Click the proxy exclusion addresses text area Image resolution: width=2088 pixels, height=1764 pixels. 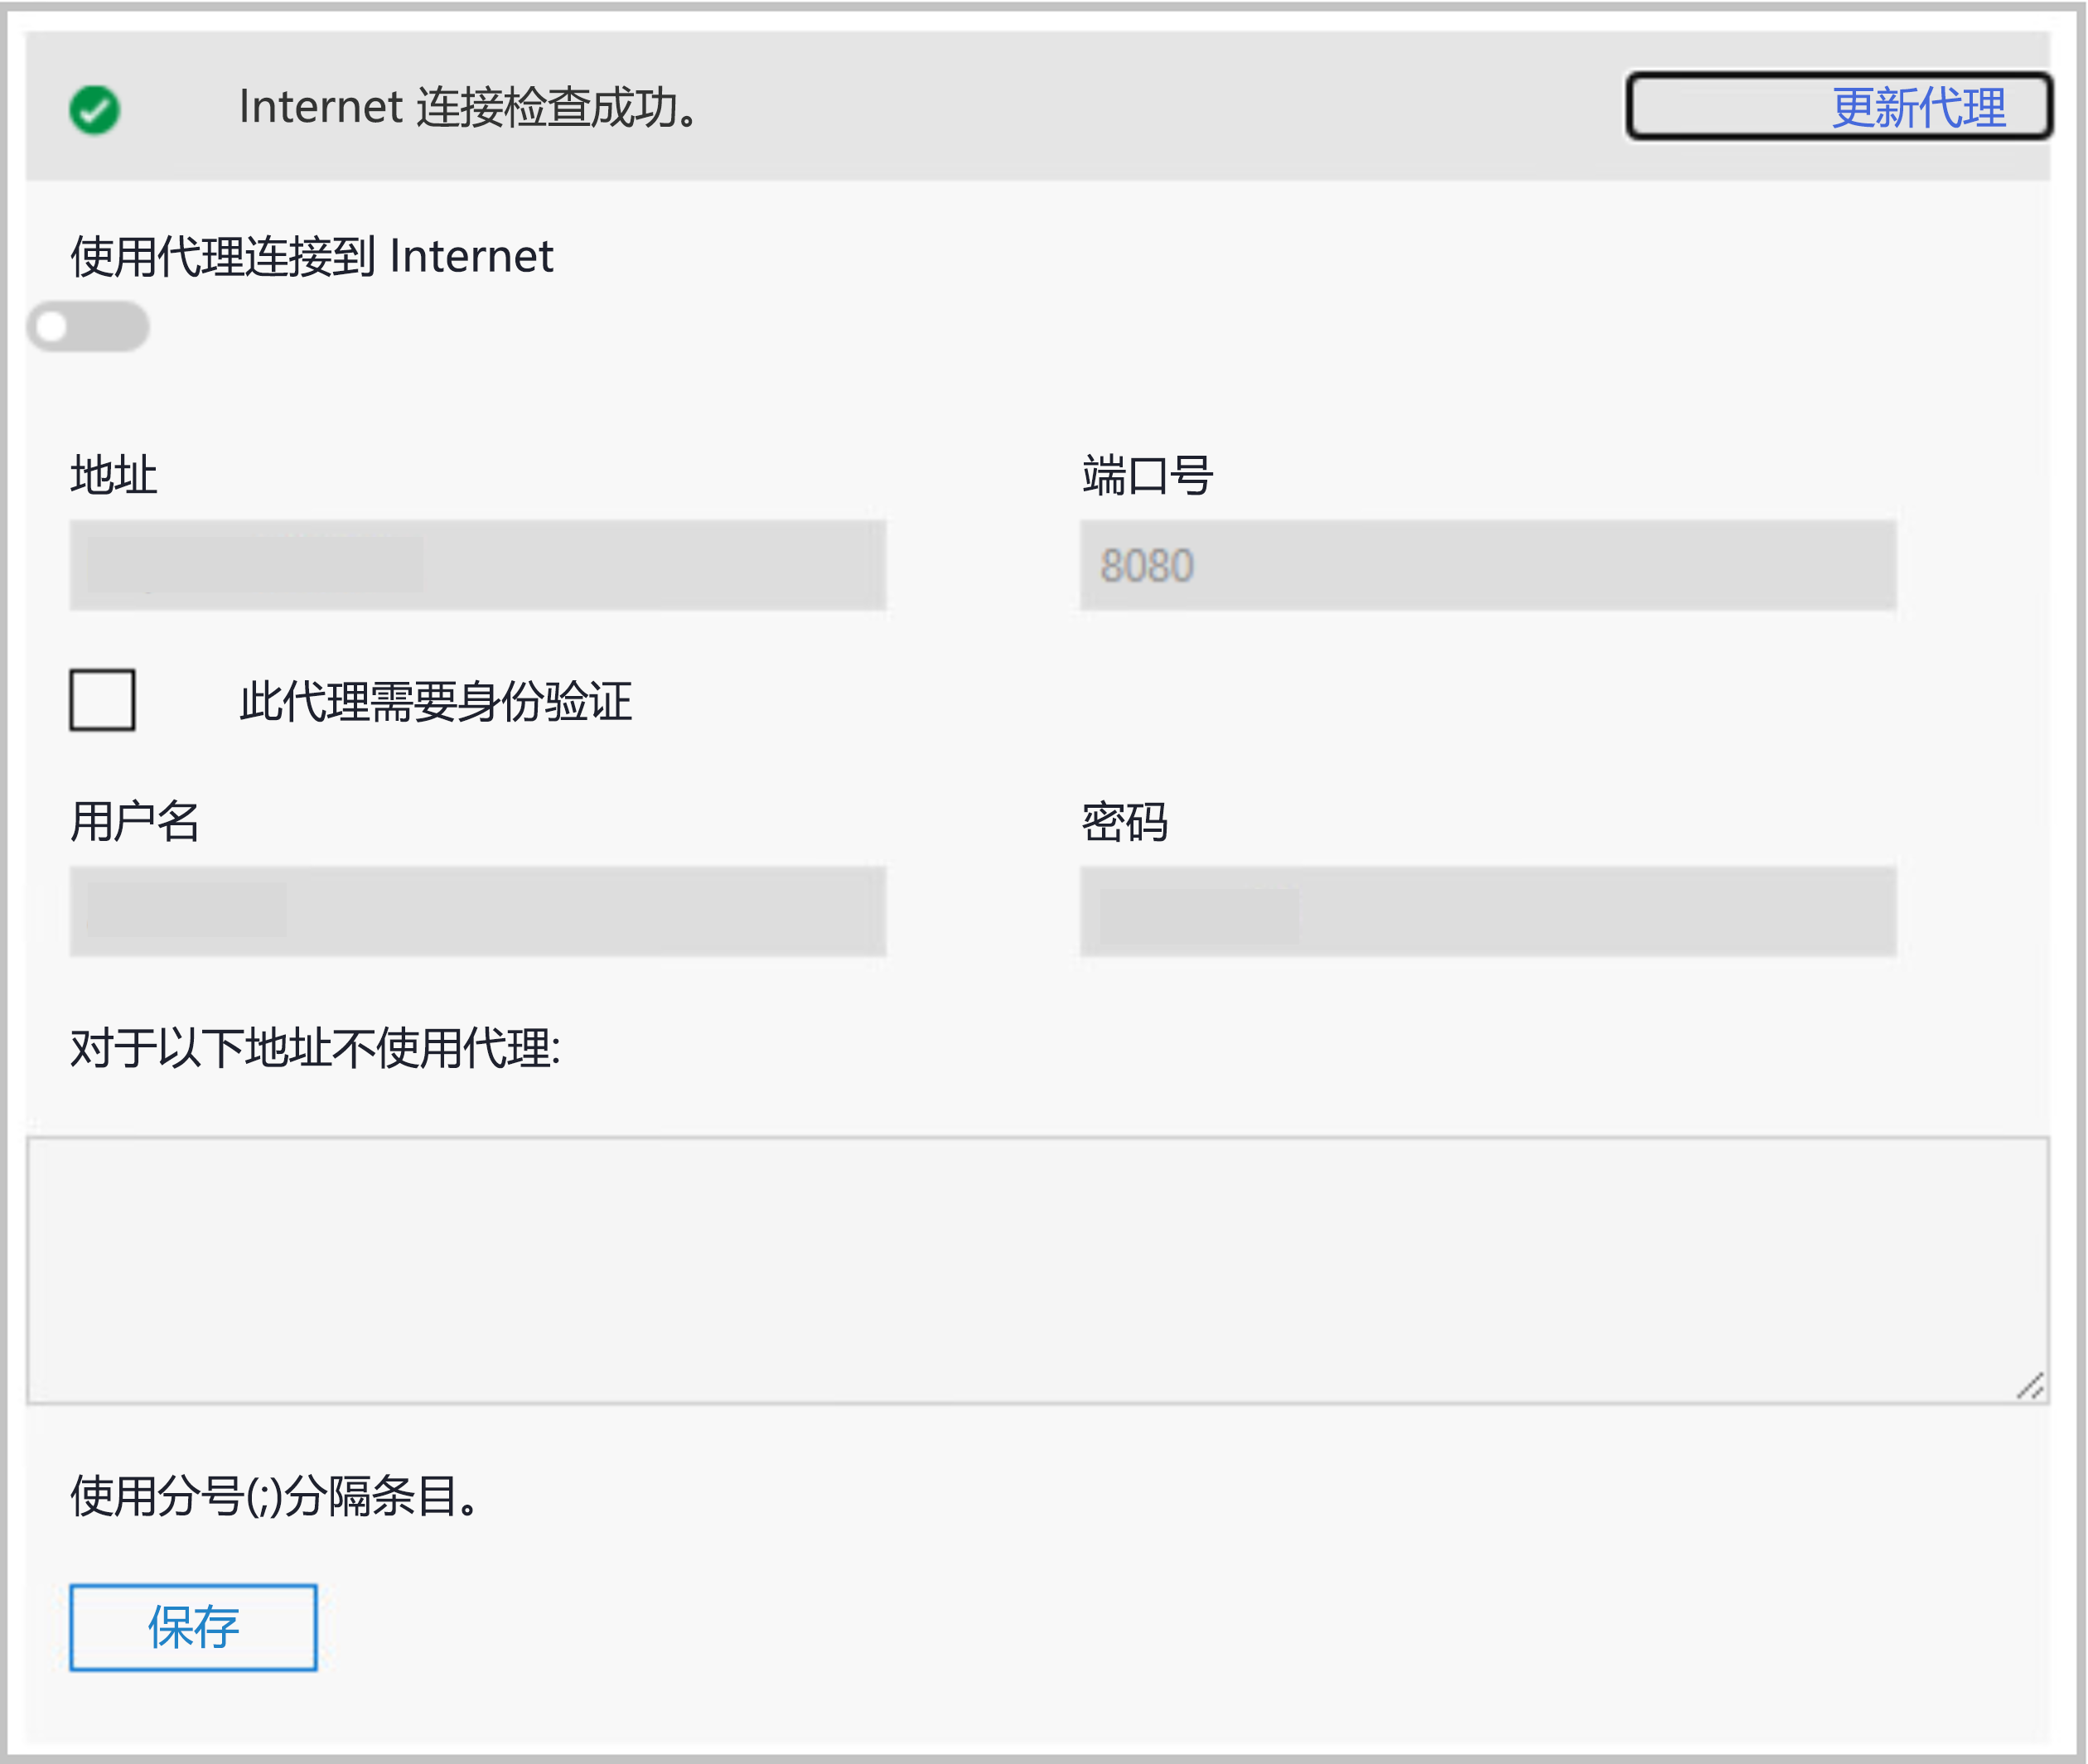click(1038, 1270)
